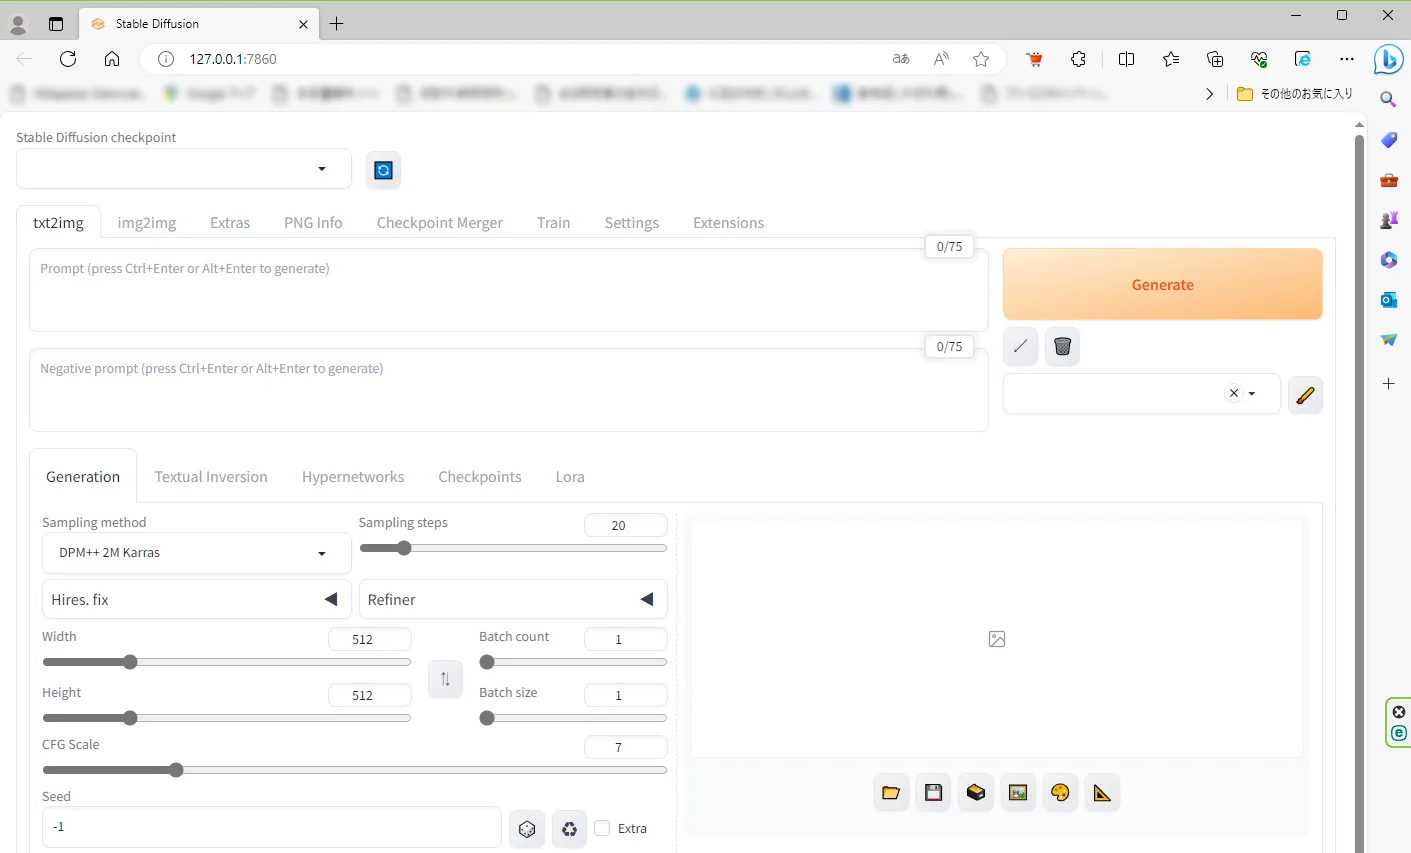Viewport: 1411px width, 853px height.
Task: Expand the favorites bar overflow chevron
Action: 1209,94
